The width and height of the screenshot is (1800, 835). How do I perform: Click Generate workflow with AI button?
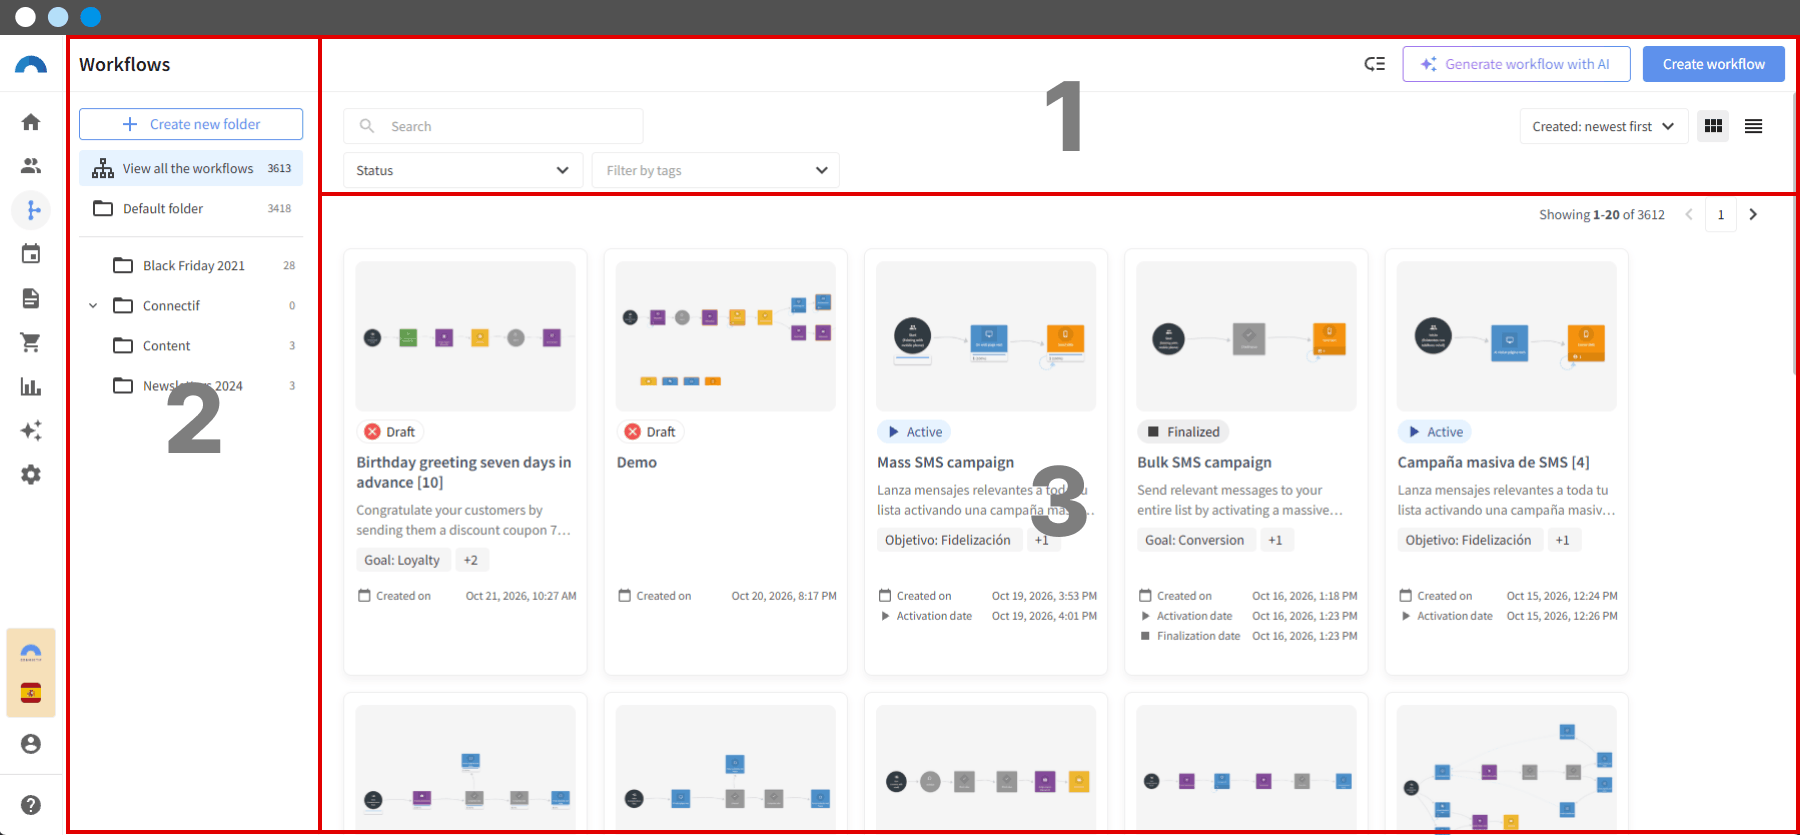[x=1516, y=64]
